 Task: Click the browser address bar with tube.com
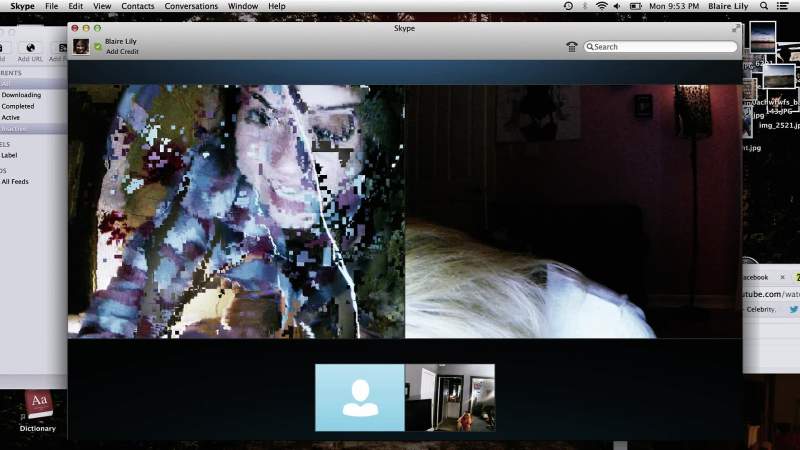point(770,294)
